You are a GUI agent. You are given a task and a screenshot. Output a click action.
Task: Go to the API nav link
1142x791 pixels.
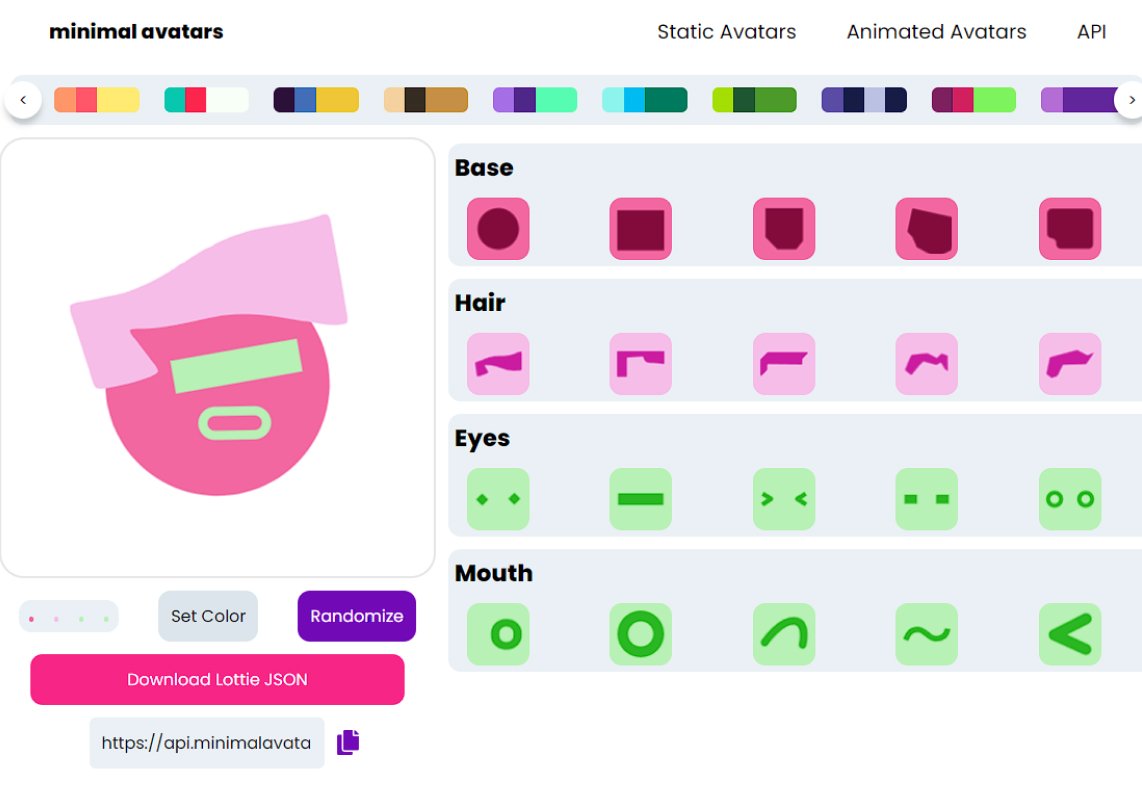[x=1091, y=32]
